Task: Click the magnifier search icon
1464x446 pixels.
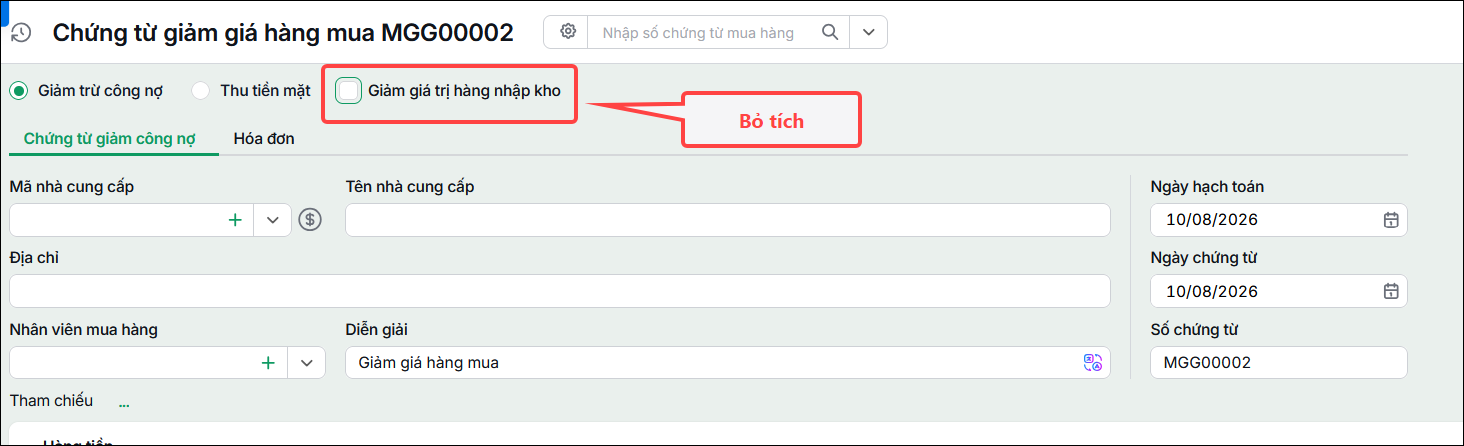Action: click(x=829, y=32)
